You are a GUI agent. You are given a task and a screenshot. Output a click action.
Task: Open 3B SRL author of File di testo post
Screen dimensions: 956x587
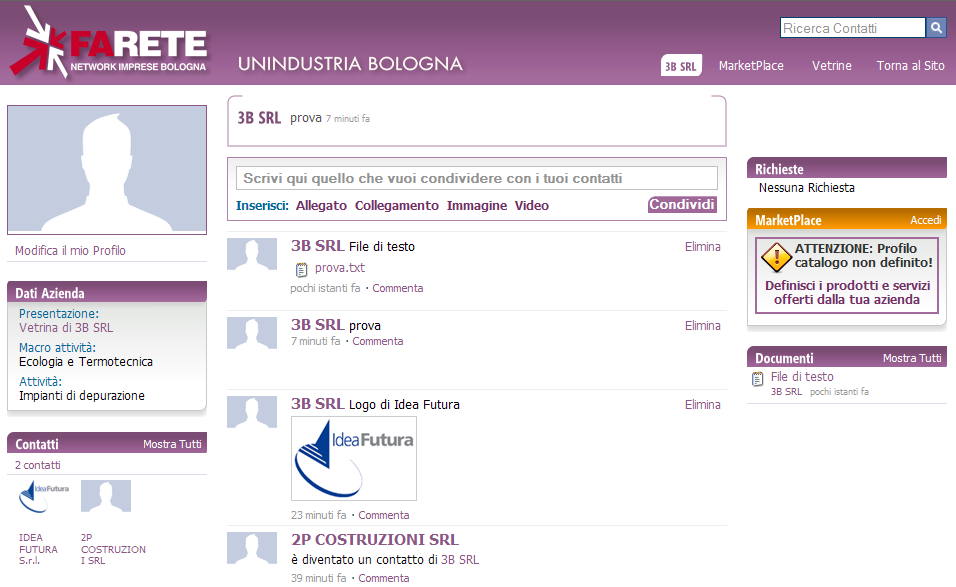pos(317,246)
